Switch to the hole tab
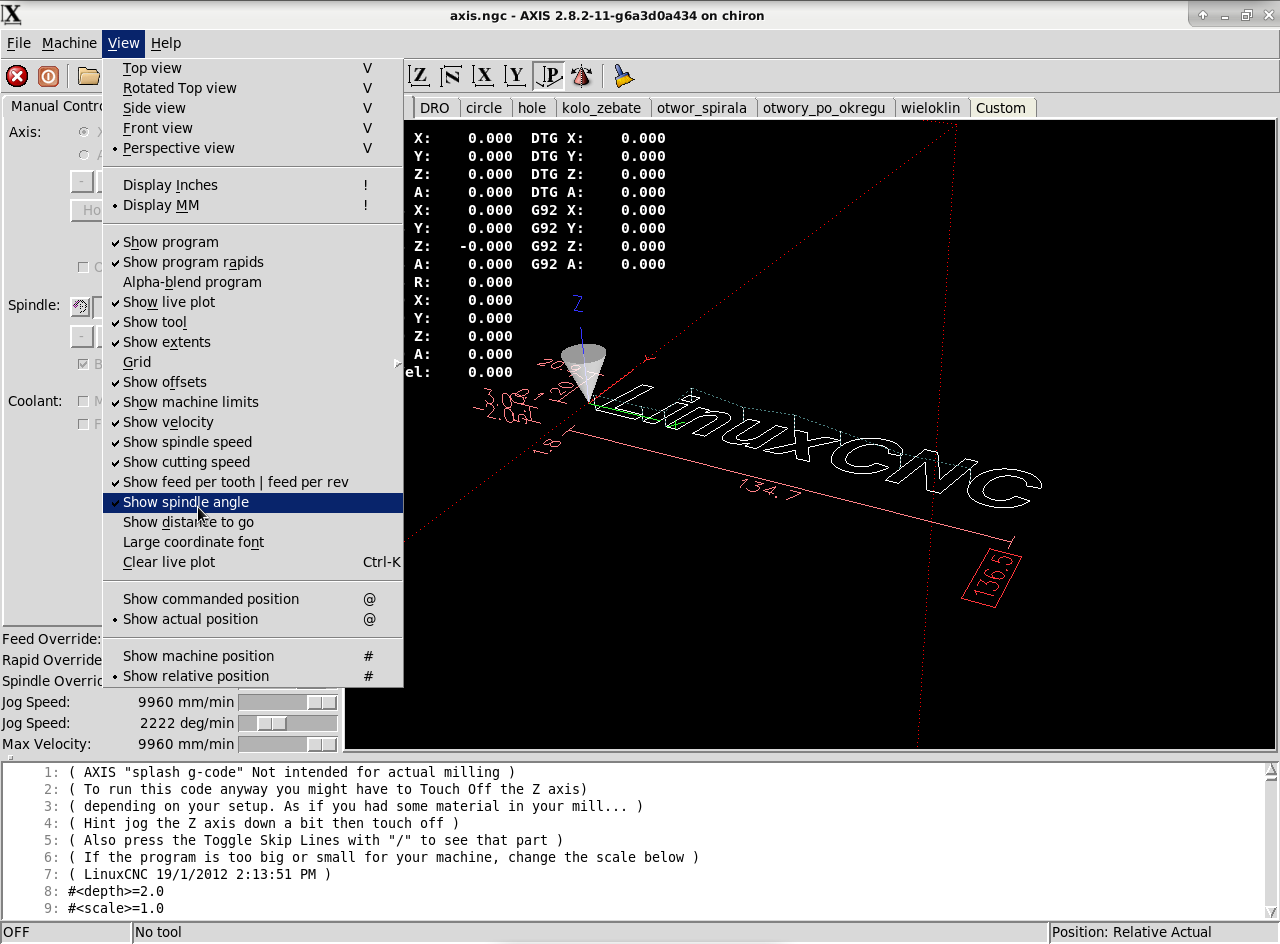Screen dimensions: 1280x944 click(532, 108)
